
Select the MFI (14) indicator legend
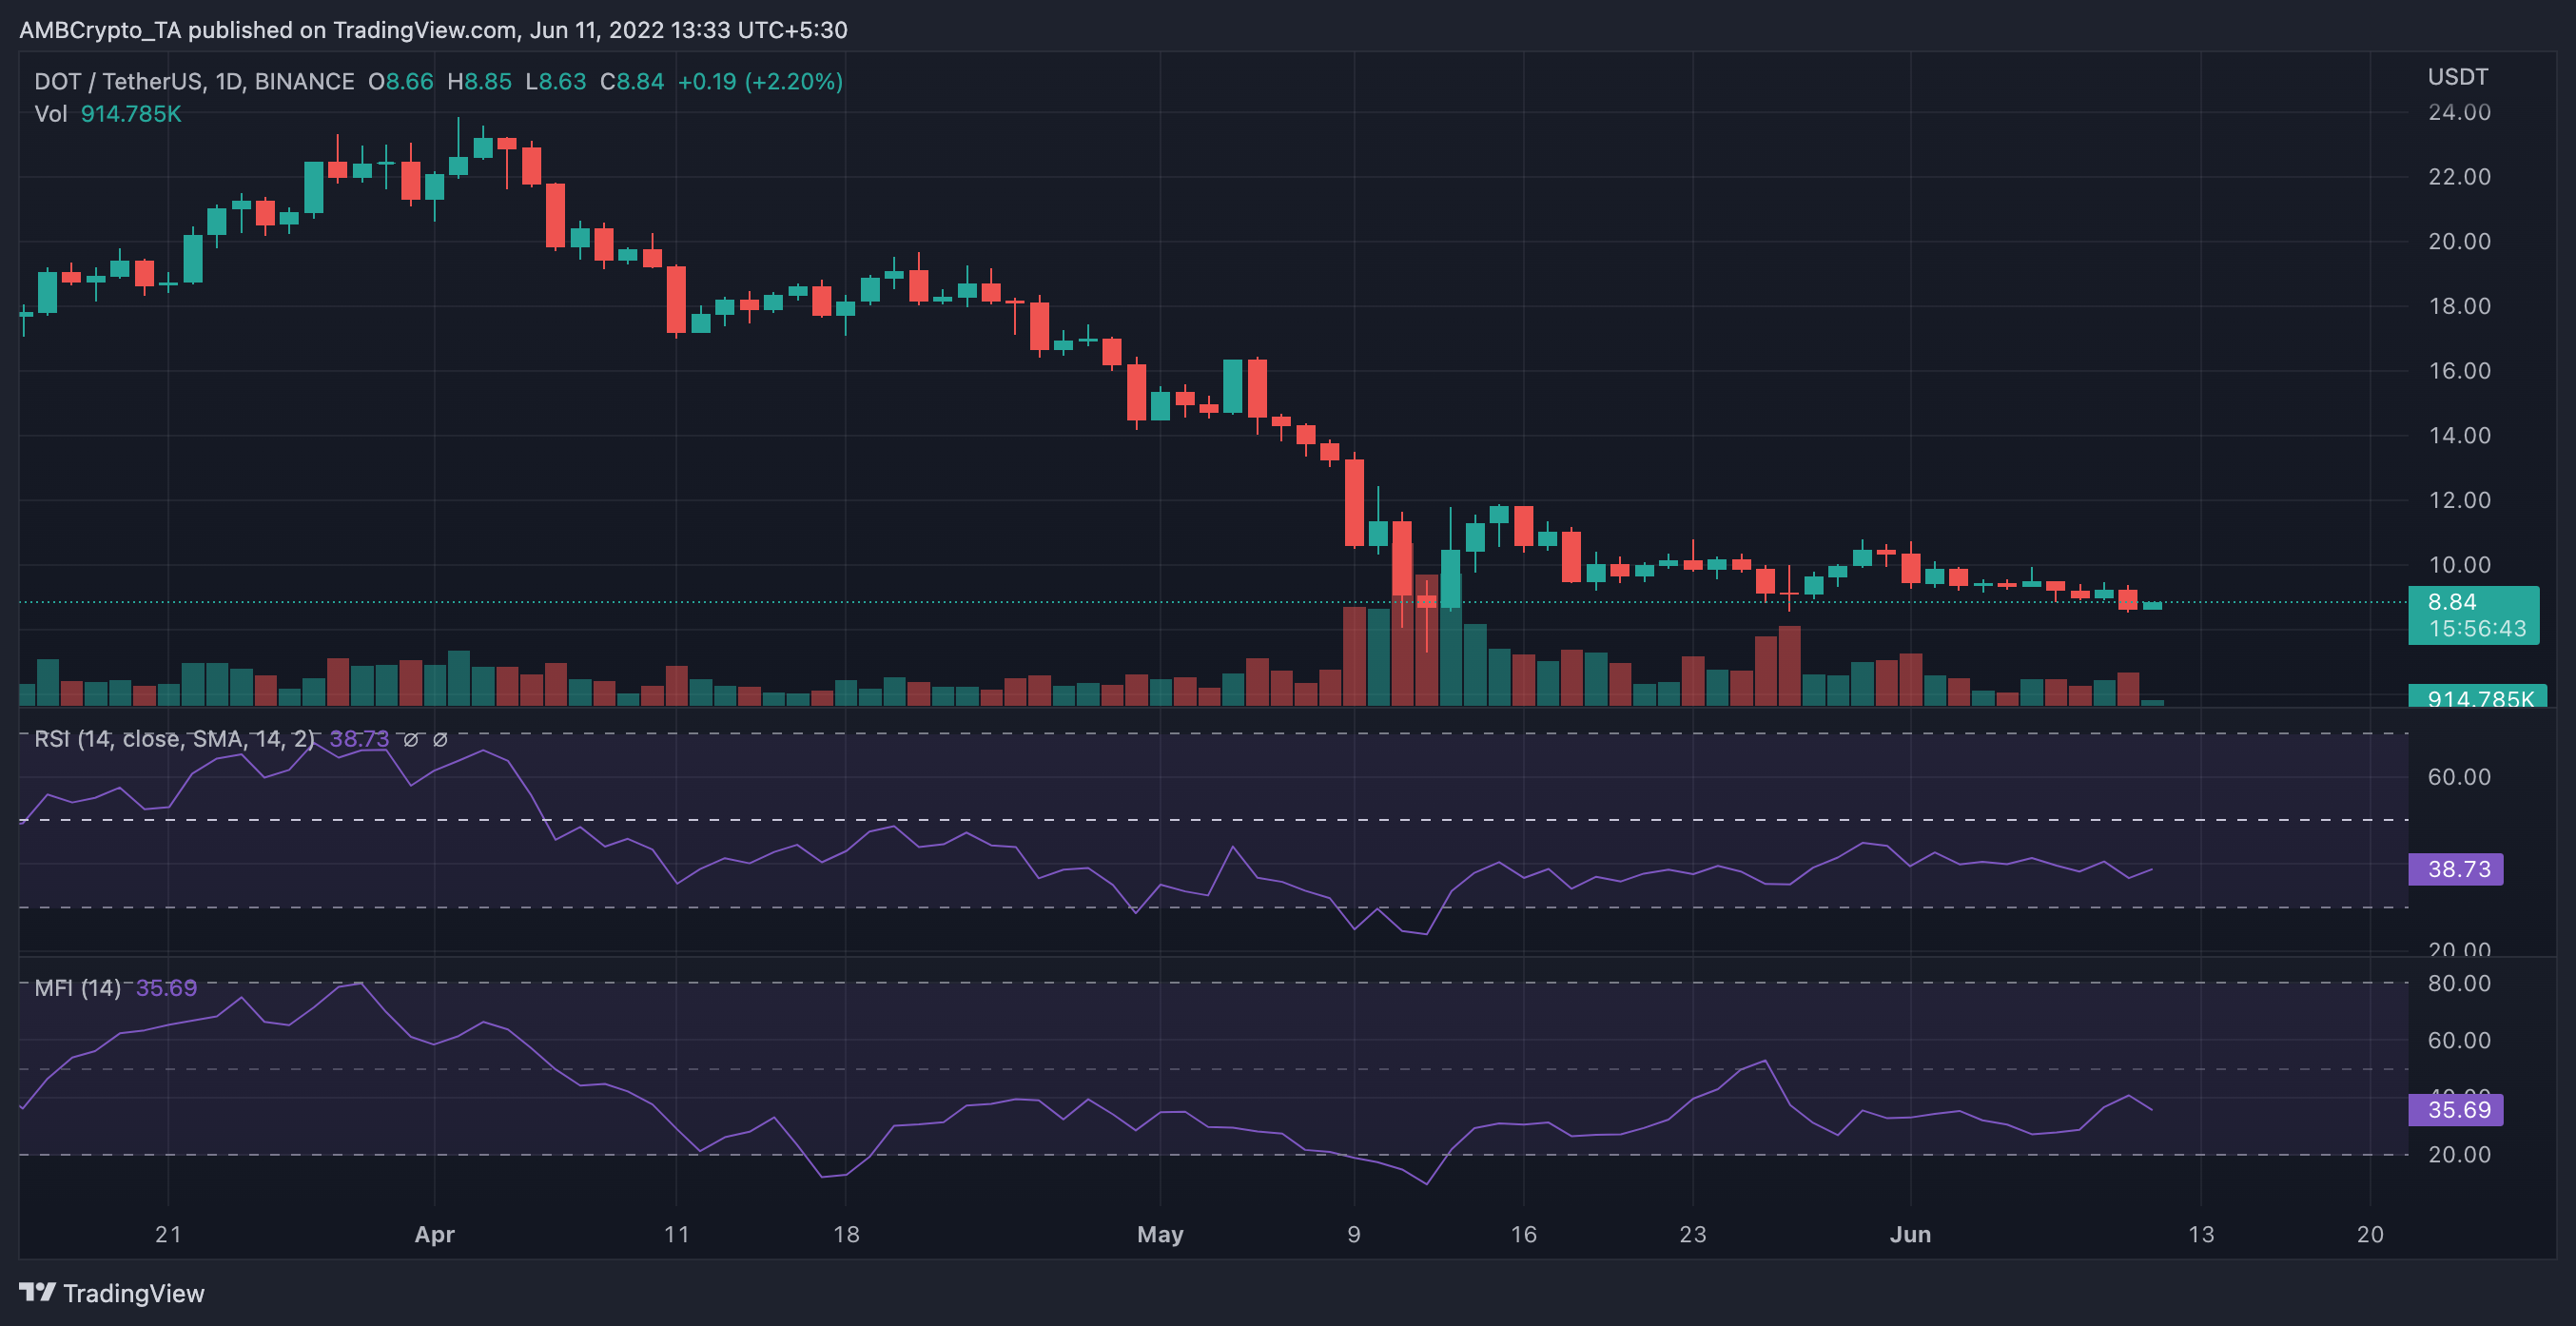[77, 987]
